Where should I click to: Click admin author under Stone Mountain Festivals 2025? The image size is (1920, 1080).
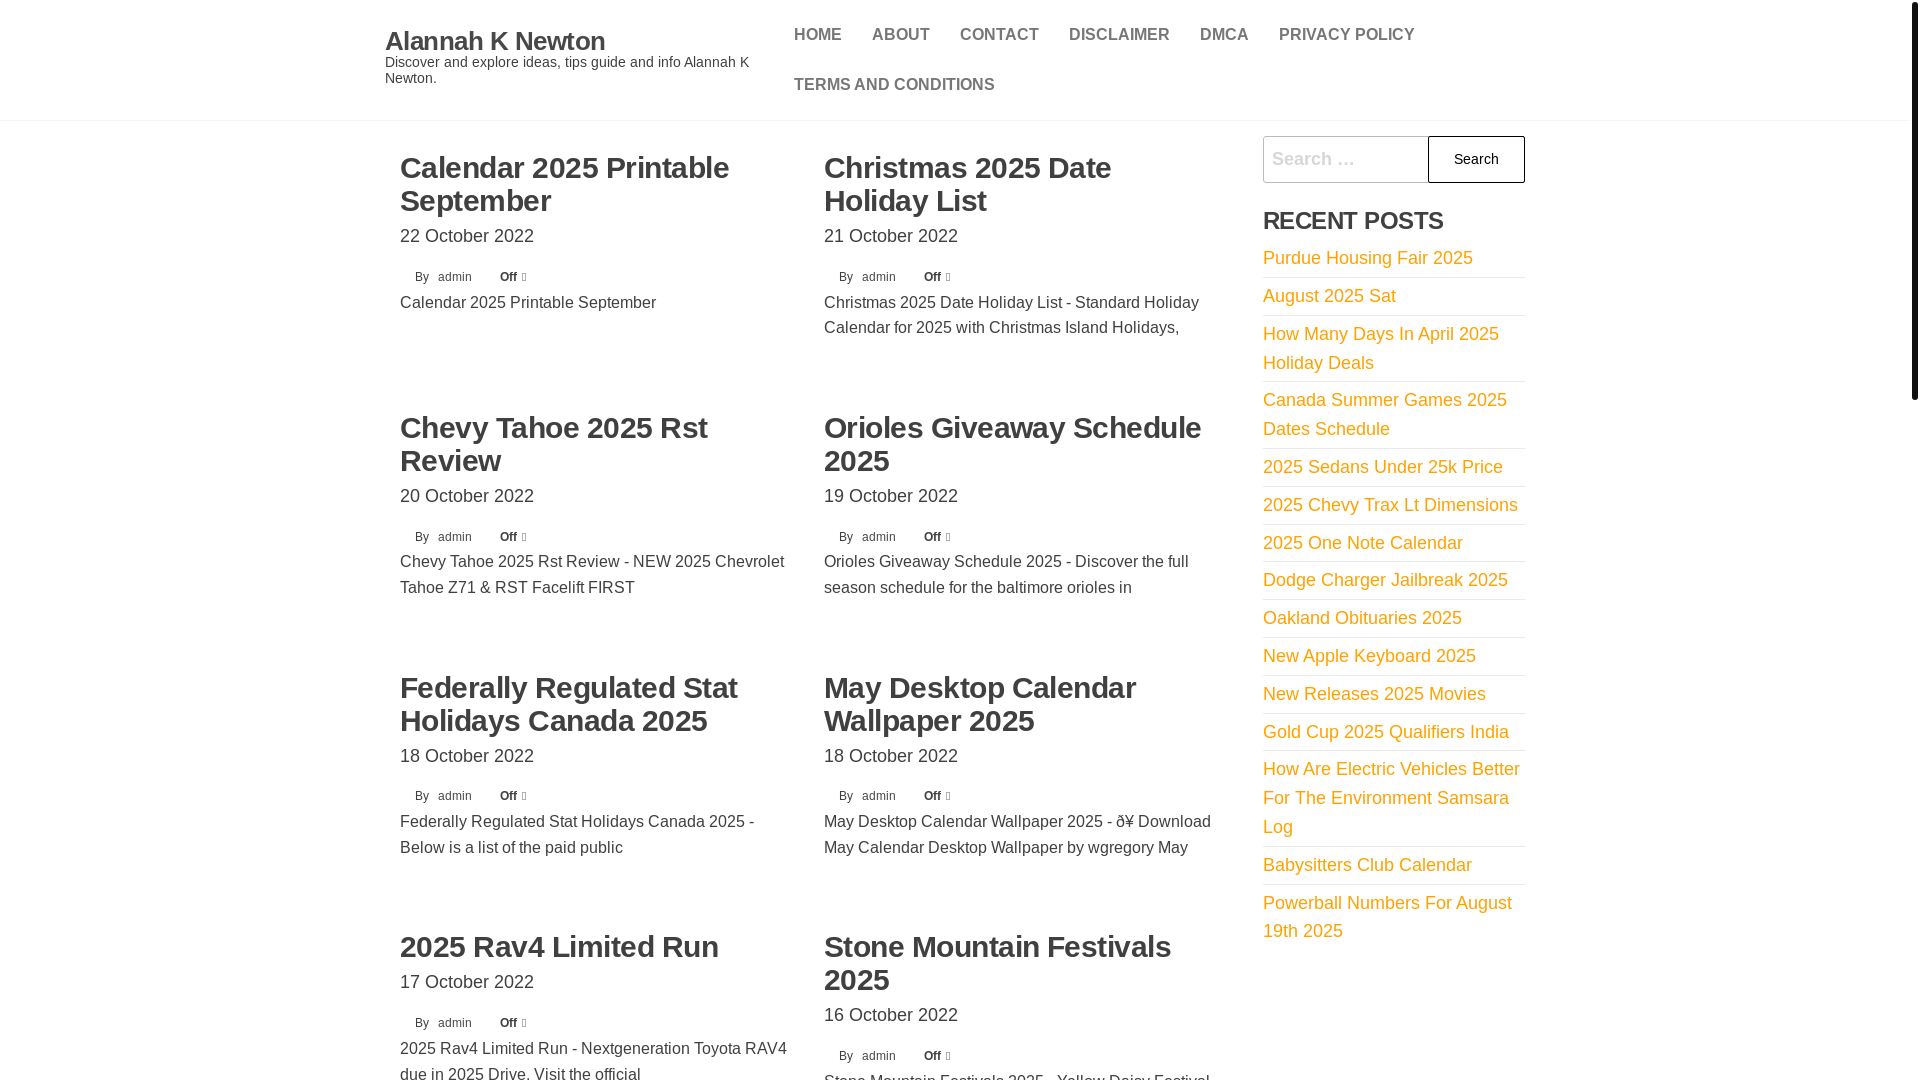pyautogui.click(x=878, y=1056)
